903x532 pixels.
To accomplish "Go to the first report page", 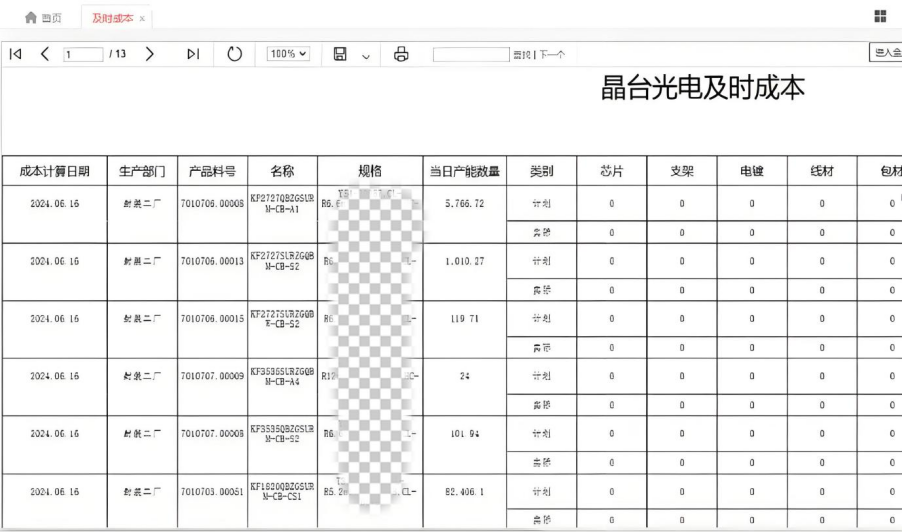I will click(16, 54).
